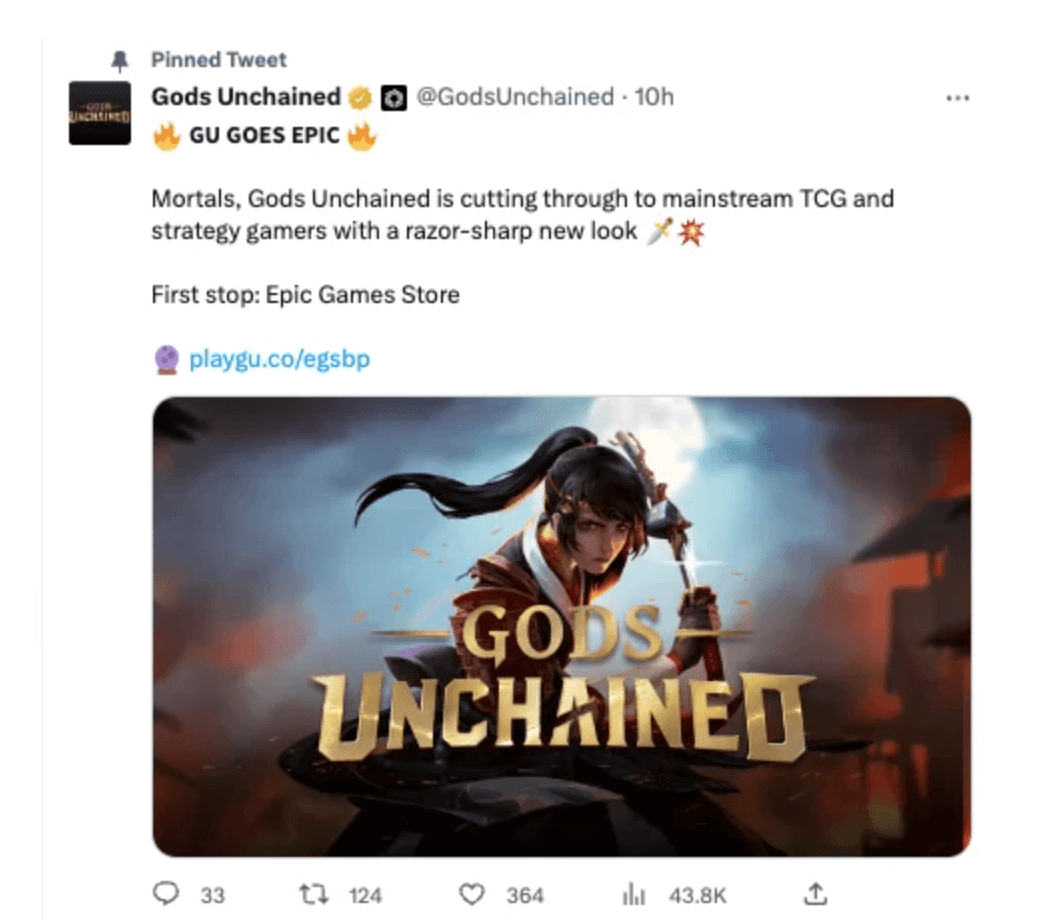Click the pin icon beside Pinned Tweet
The width and height of the screenshot is (1054, 920).
click(x=120, y=61)
